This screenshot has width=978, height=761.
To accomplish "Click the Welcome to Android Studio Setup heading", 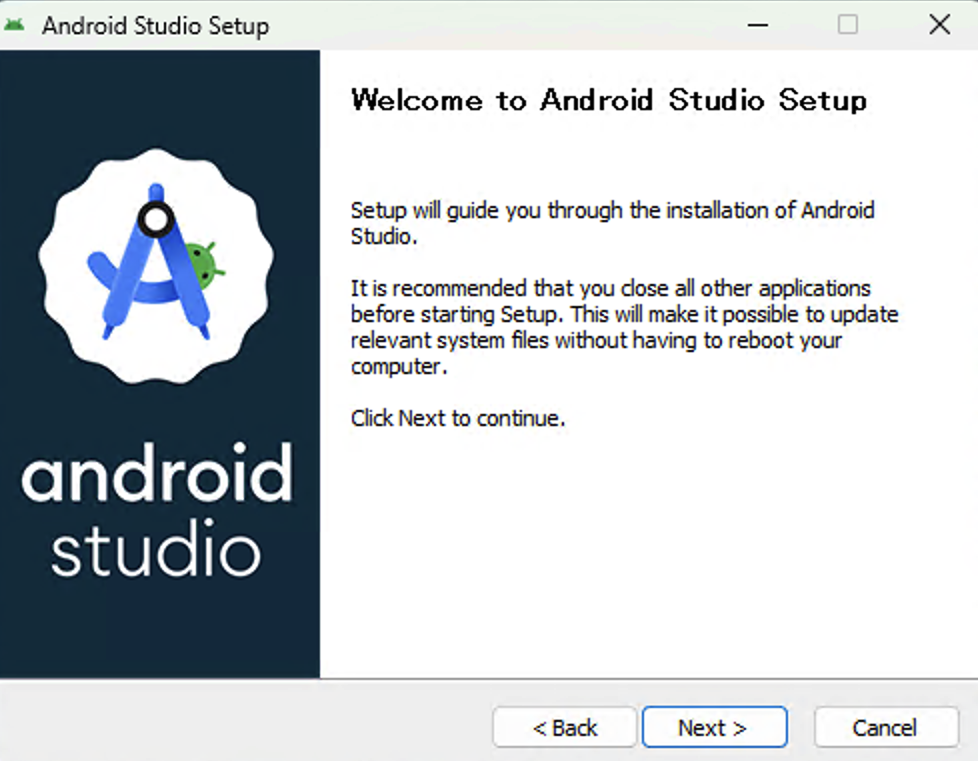I will click(608, 100).
